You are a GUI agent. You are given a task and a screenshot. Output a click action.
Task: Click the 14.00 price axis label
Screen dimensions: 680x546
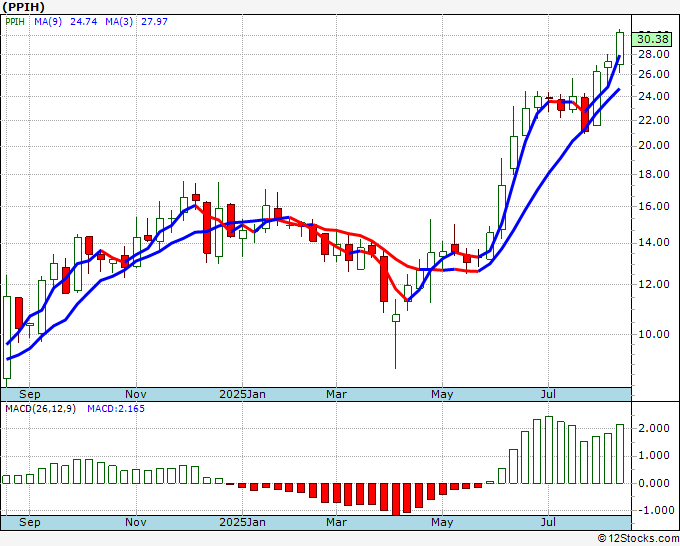tap(654, 242)
